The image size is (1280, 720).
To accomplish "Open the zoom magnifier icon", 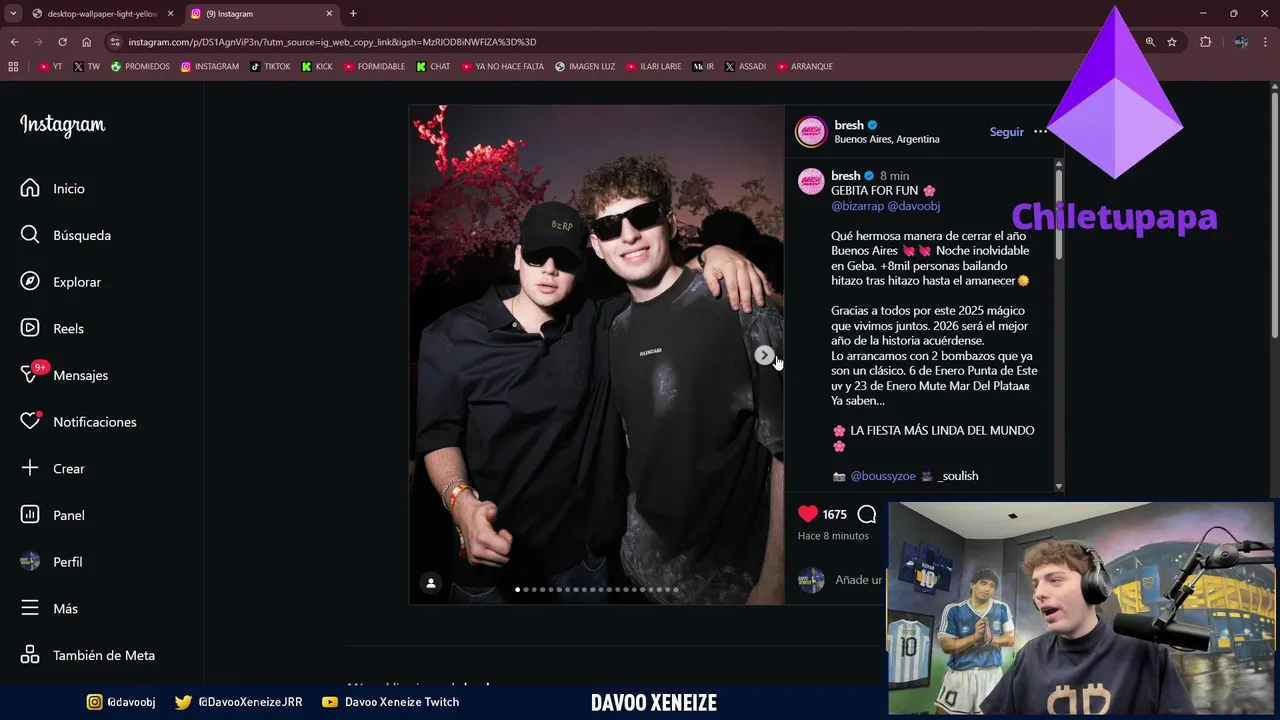I will click(x=1150, y=42).
